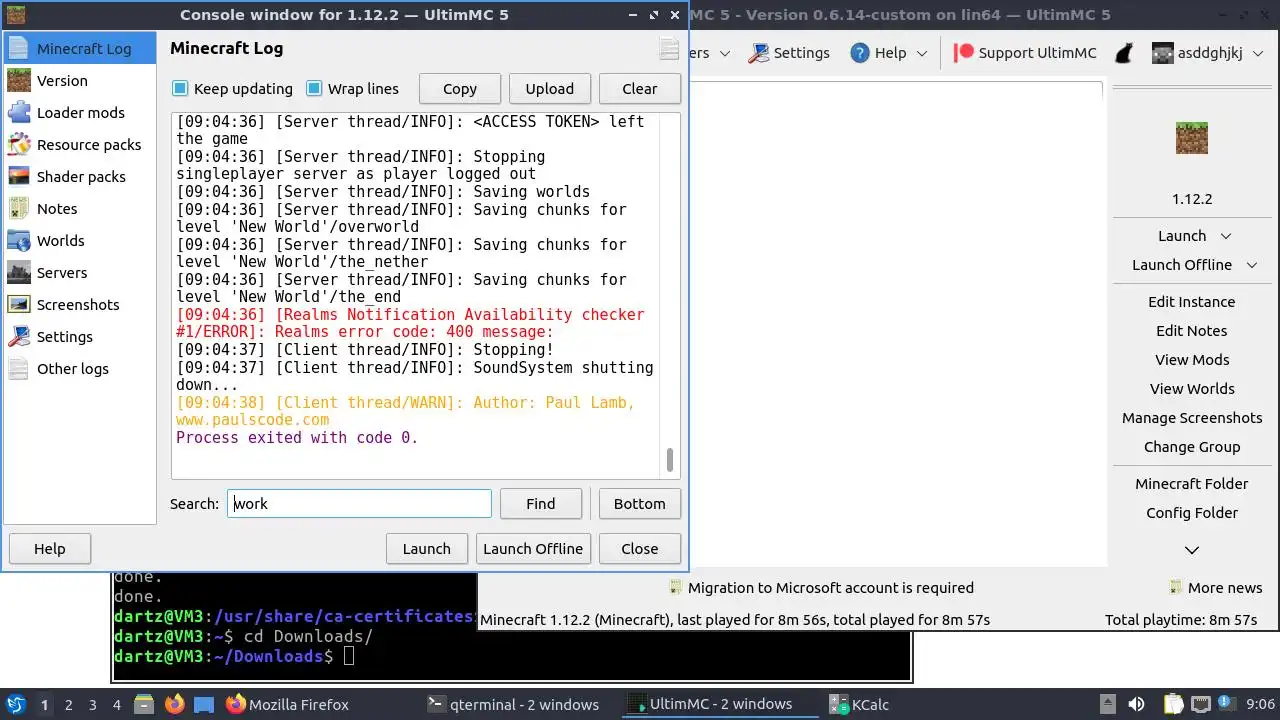Switch to virtual desktop 2

coord(68,704)
